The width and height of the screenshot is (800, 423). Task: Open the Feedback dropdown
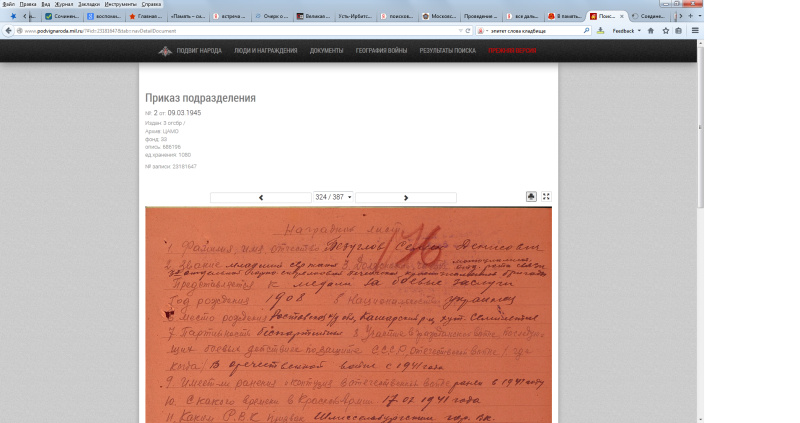(627, 31)
